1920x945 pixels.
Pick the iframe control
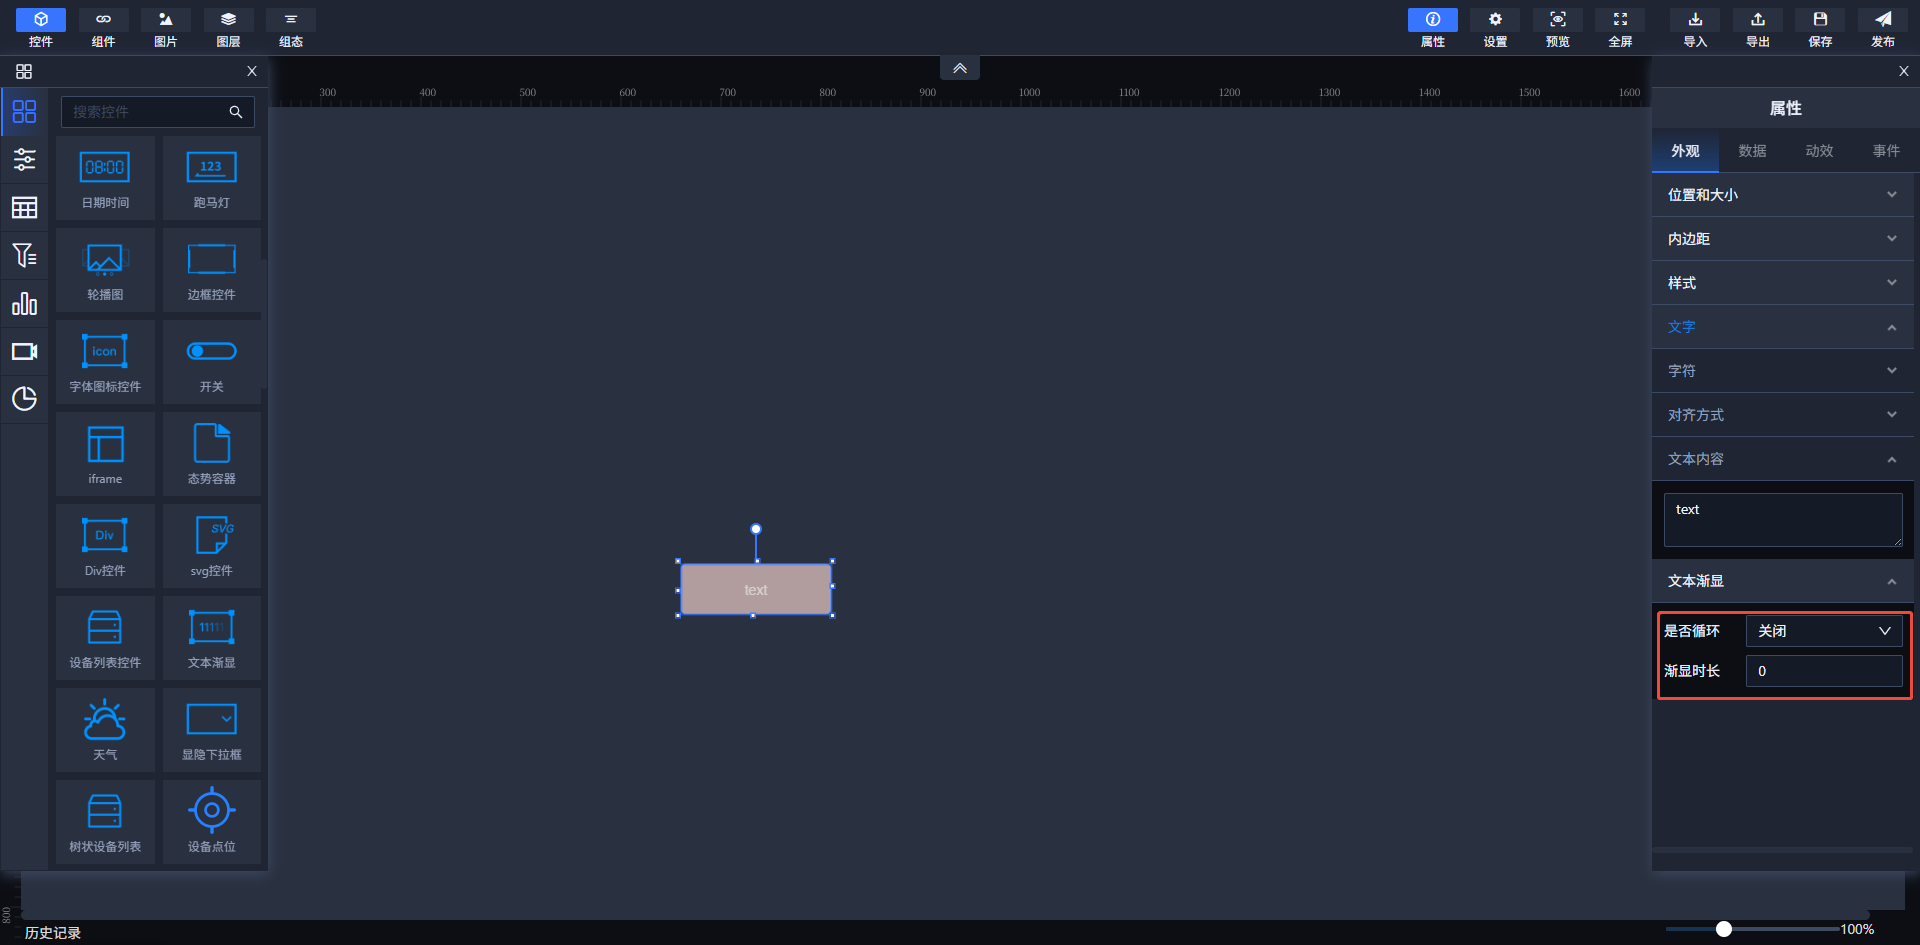[105, 454]
